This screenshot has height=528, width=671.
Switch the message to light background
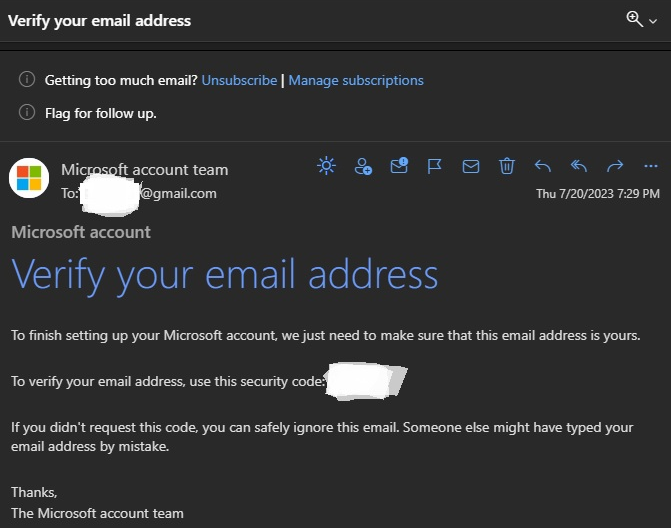tap(326, 166)
